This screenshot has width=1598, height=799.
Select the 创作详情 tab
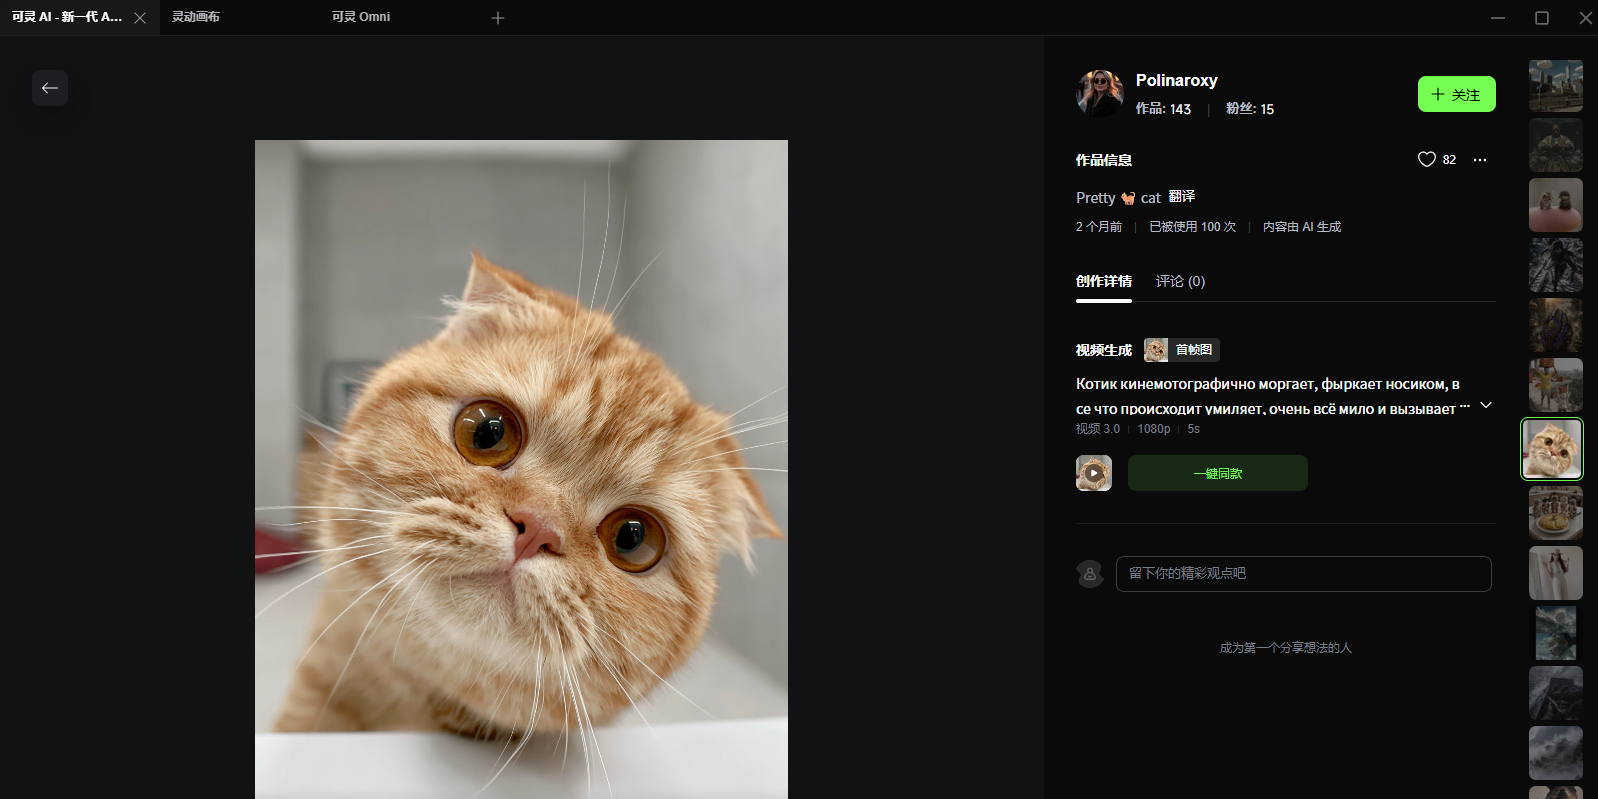click(x=1104, y=281)
